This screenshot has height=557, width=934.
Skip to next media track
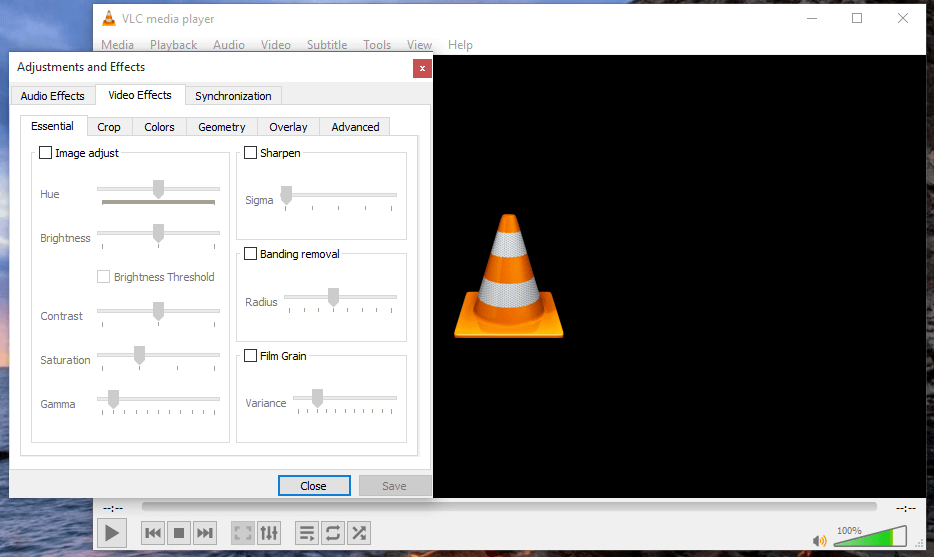[204, 533]
